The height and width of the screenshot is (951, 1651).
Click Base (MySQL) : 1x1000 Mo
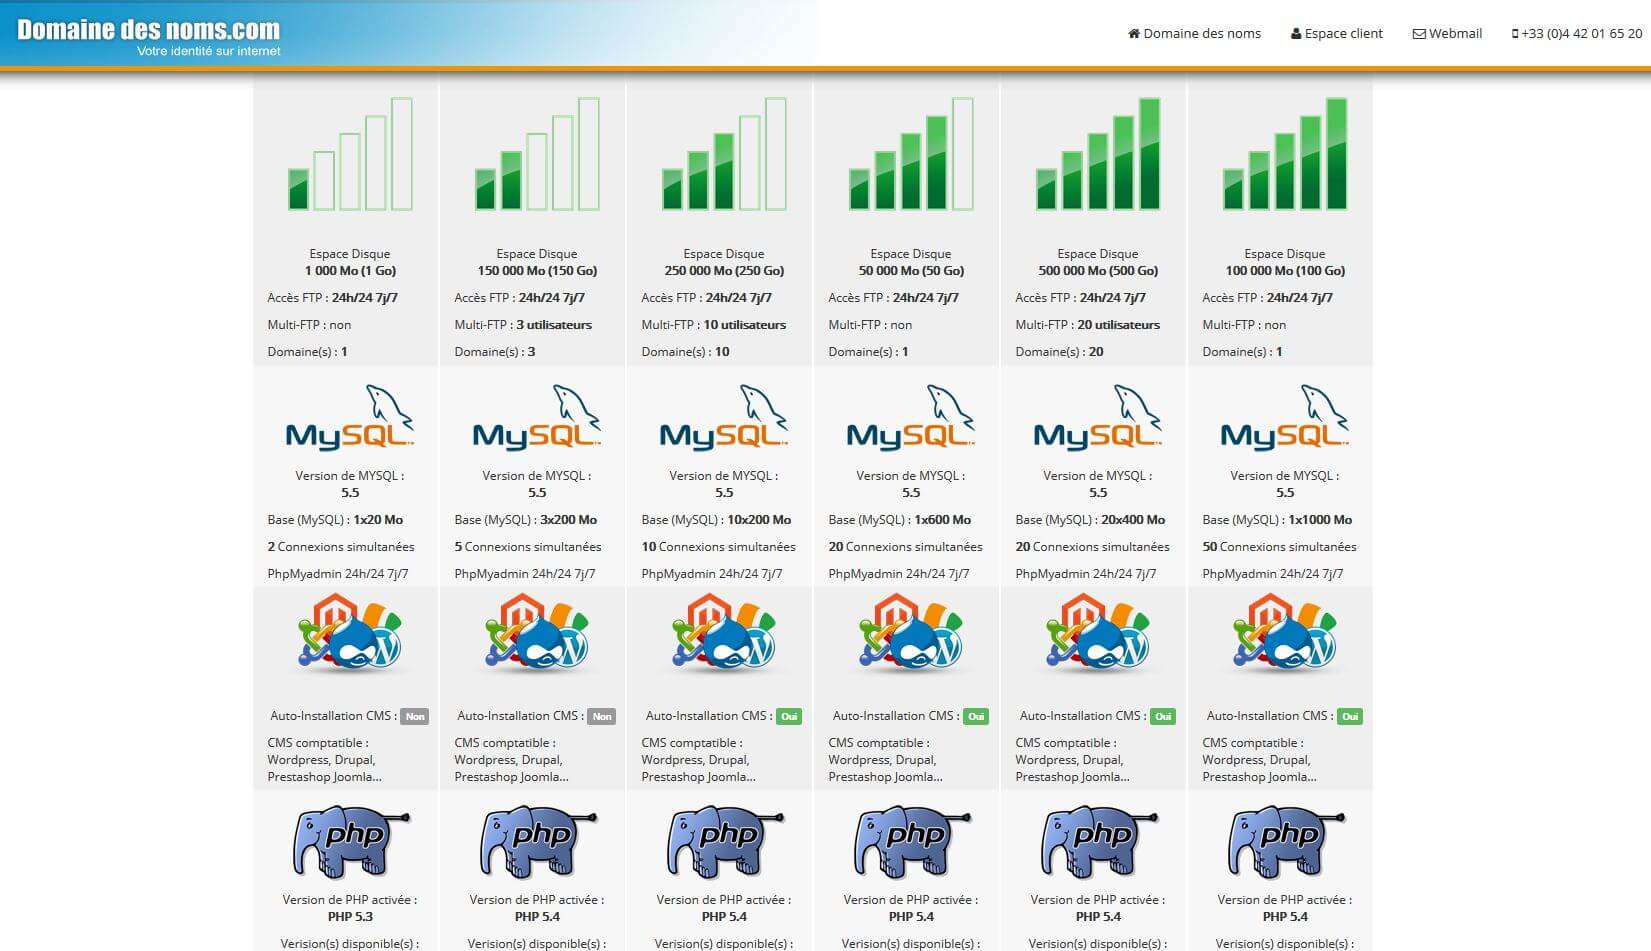coord(1277,520)
